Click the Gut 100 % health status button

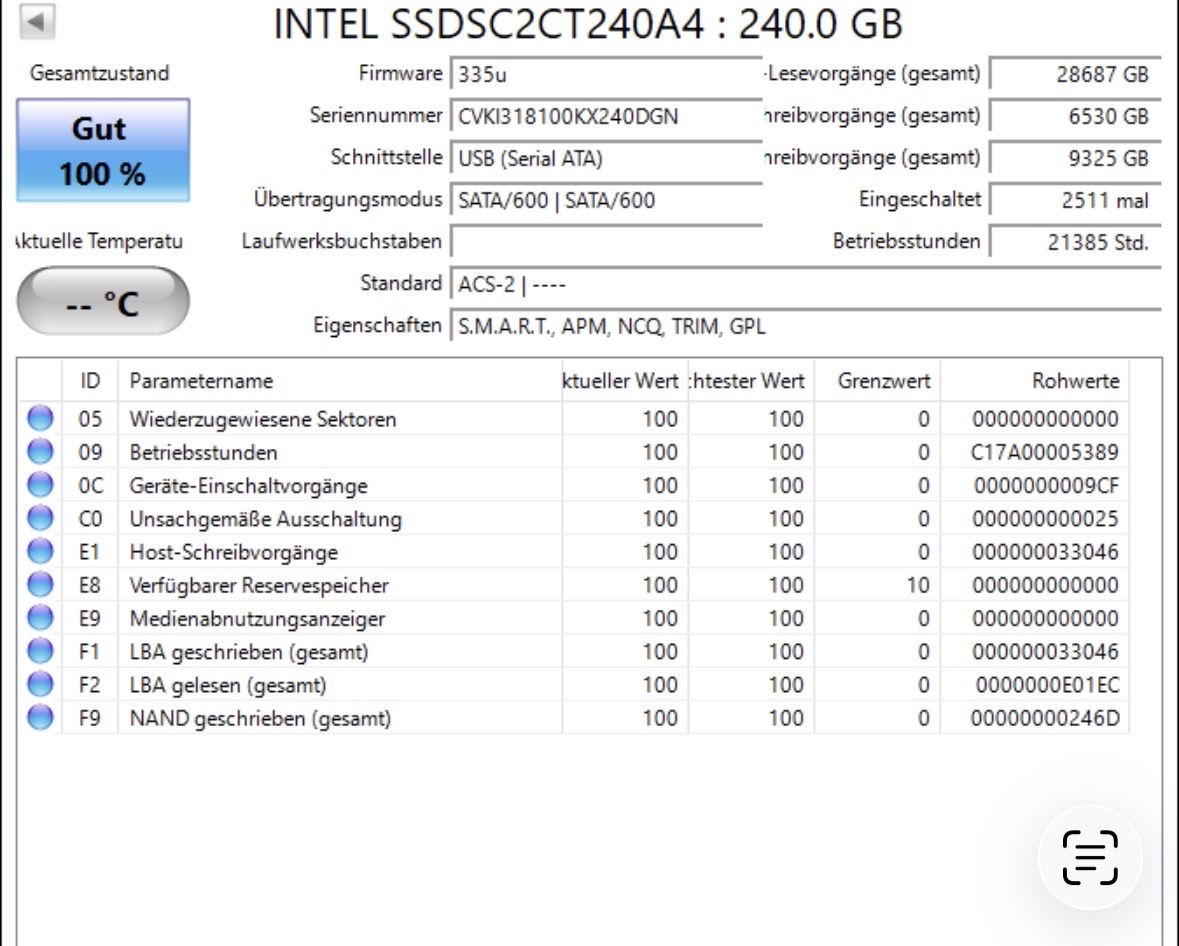click(x=103, y=150)
